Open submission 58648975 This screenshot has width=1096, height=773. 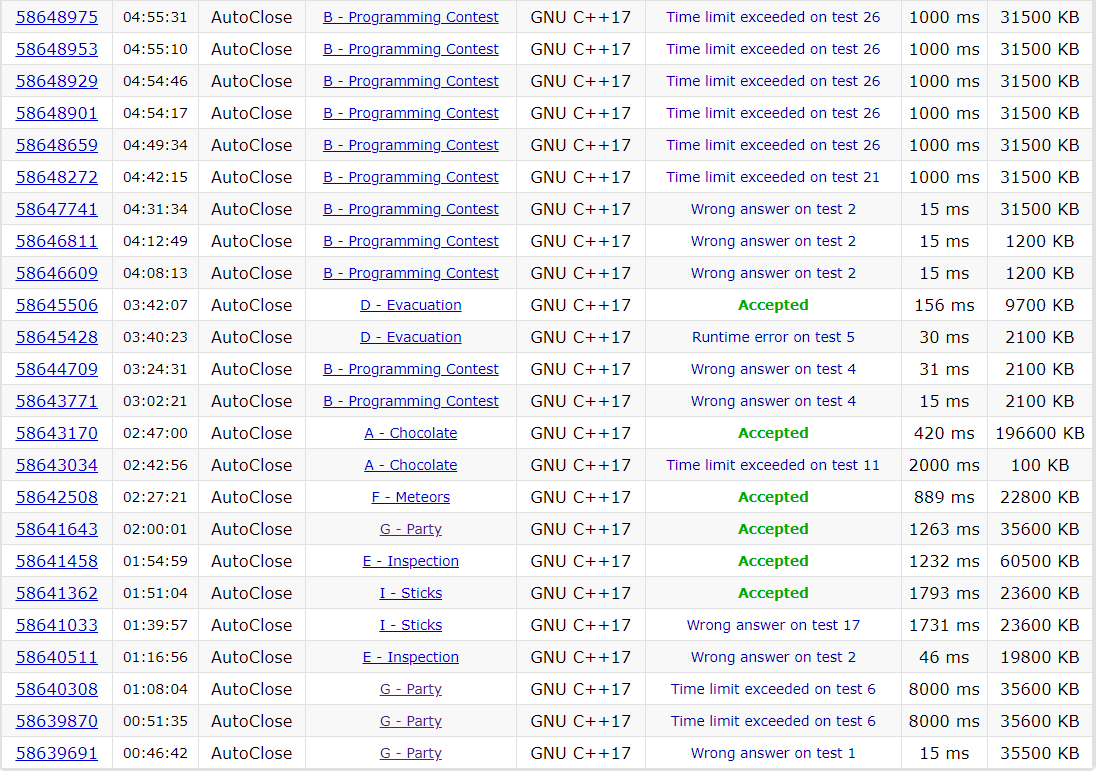coord(57,17)
